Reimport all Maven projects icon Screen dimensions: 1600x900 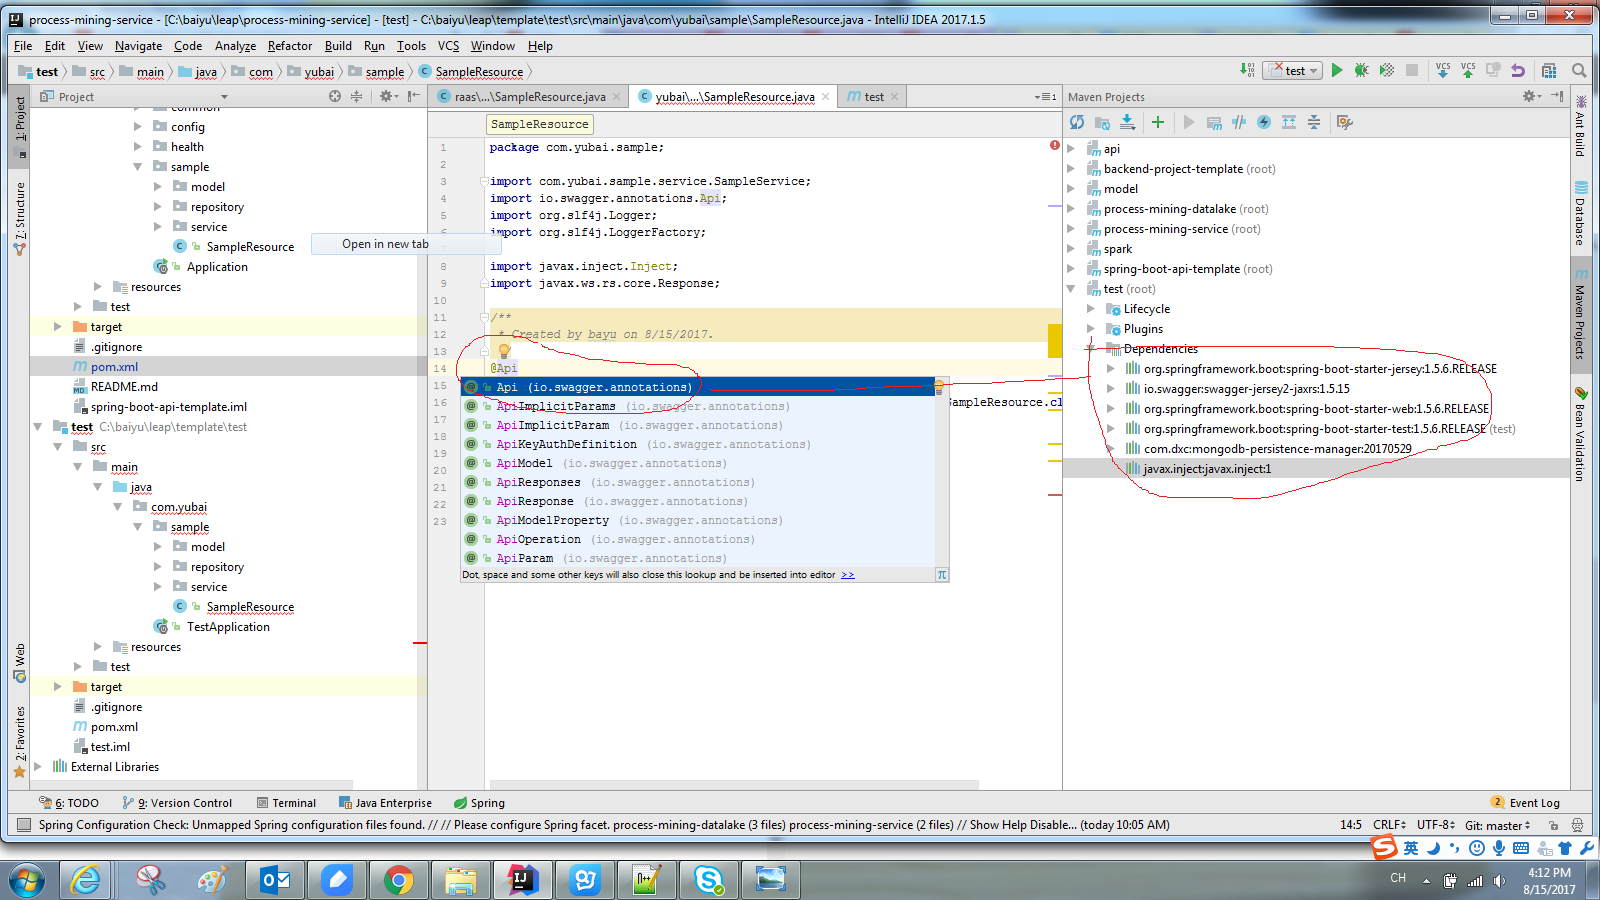coord(1077,122)
